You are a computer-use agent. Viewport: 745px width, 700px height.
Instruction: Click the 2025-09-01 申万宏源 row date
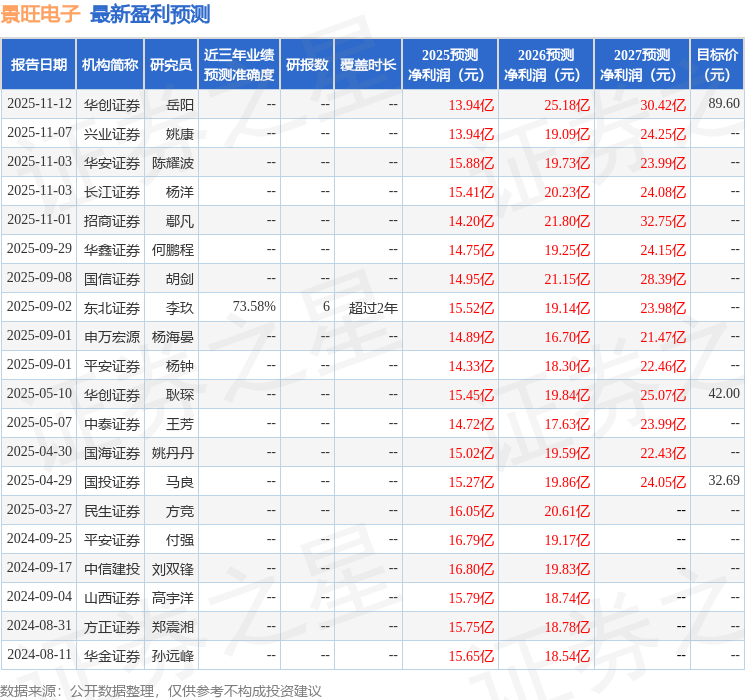tap(39, 336)
